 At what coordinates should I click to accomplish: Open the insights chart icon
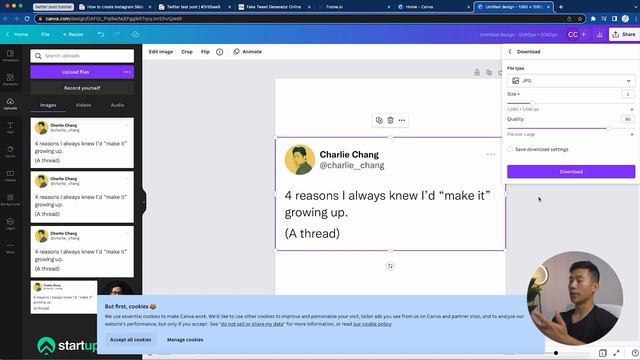(599, 35)
